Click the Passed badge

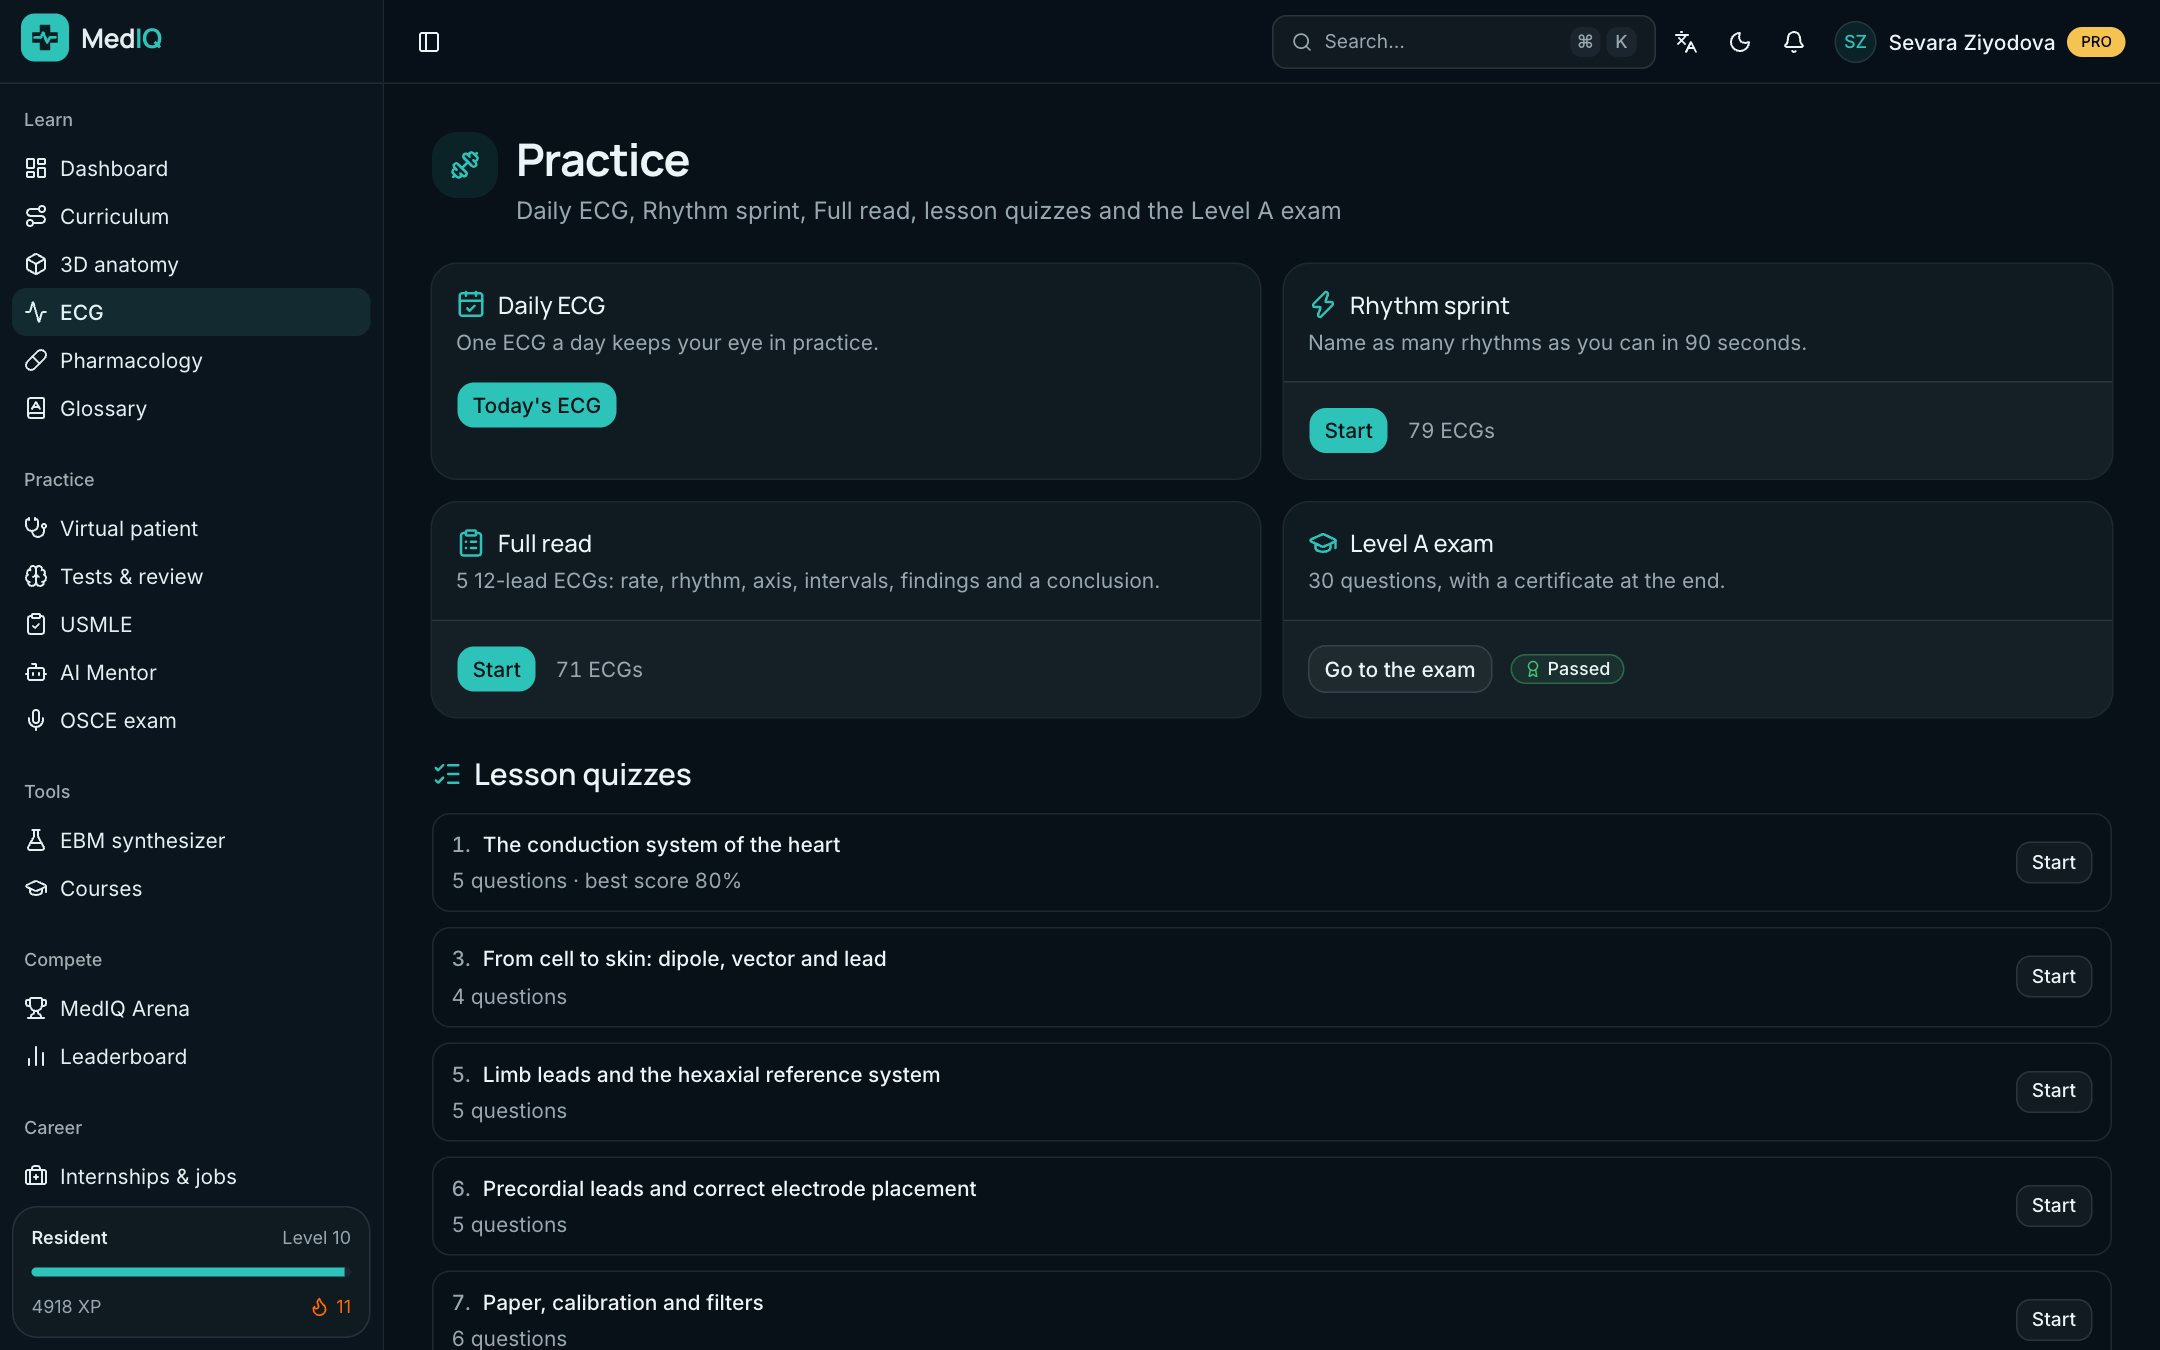click(x=1567, y=669)
